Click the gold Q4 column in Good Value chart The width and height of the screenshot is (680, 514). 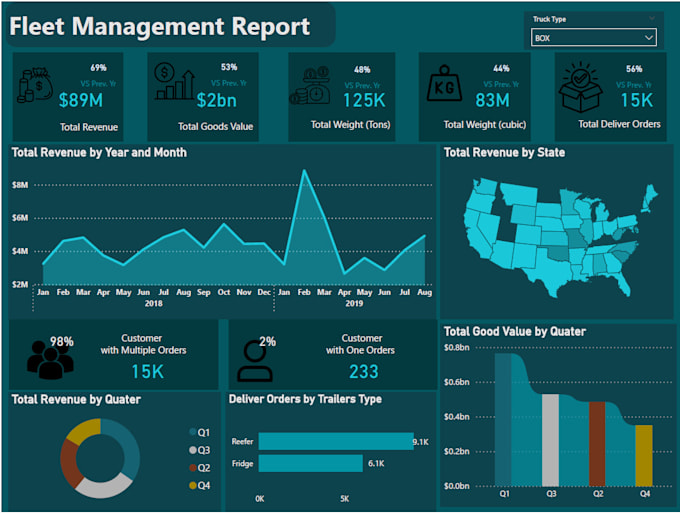pyautogui.click(x=644, y=456)
